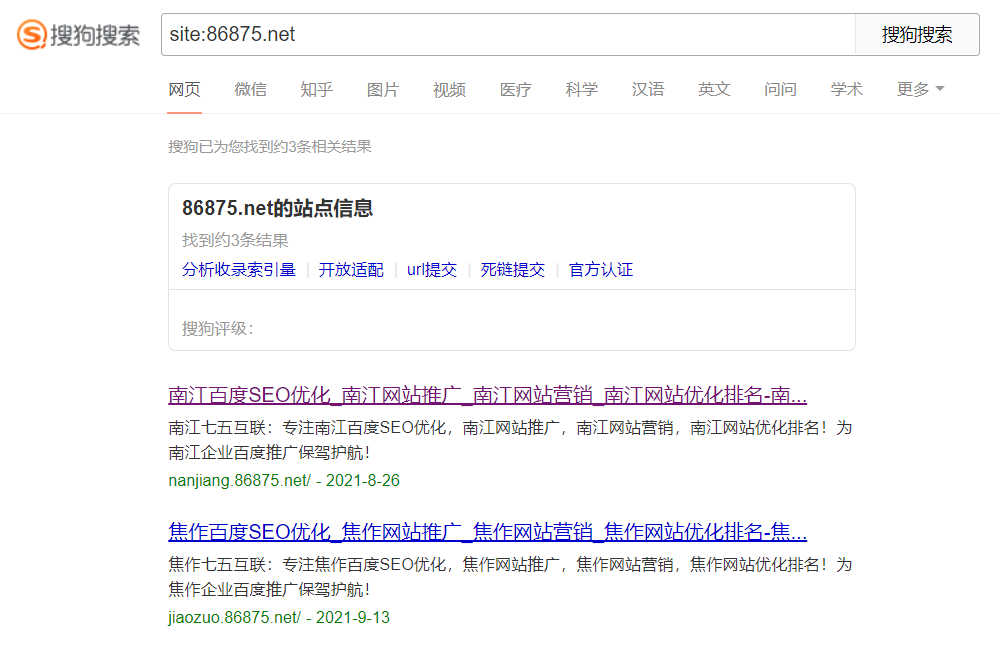Switch to the 微信 tab

(x=250, y=90)
